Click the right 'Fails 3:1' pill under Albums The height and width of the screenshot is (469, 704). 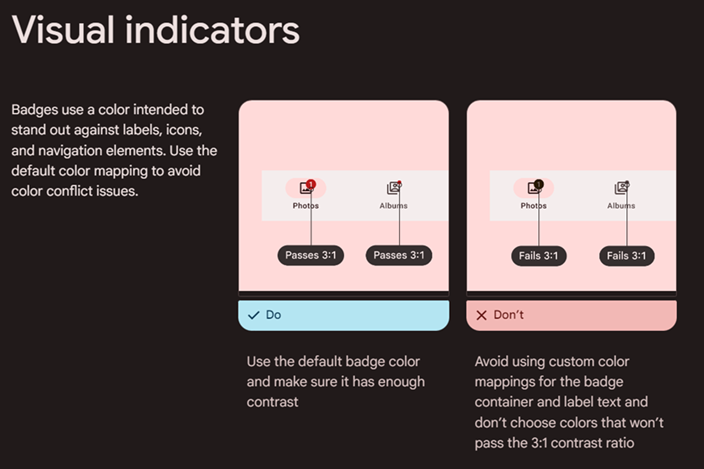pos(627,255)
